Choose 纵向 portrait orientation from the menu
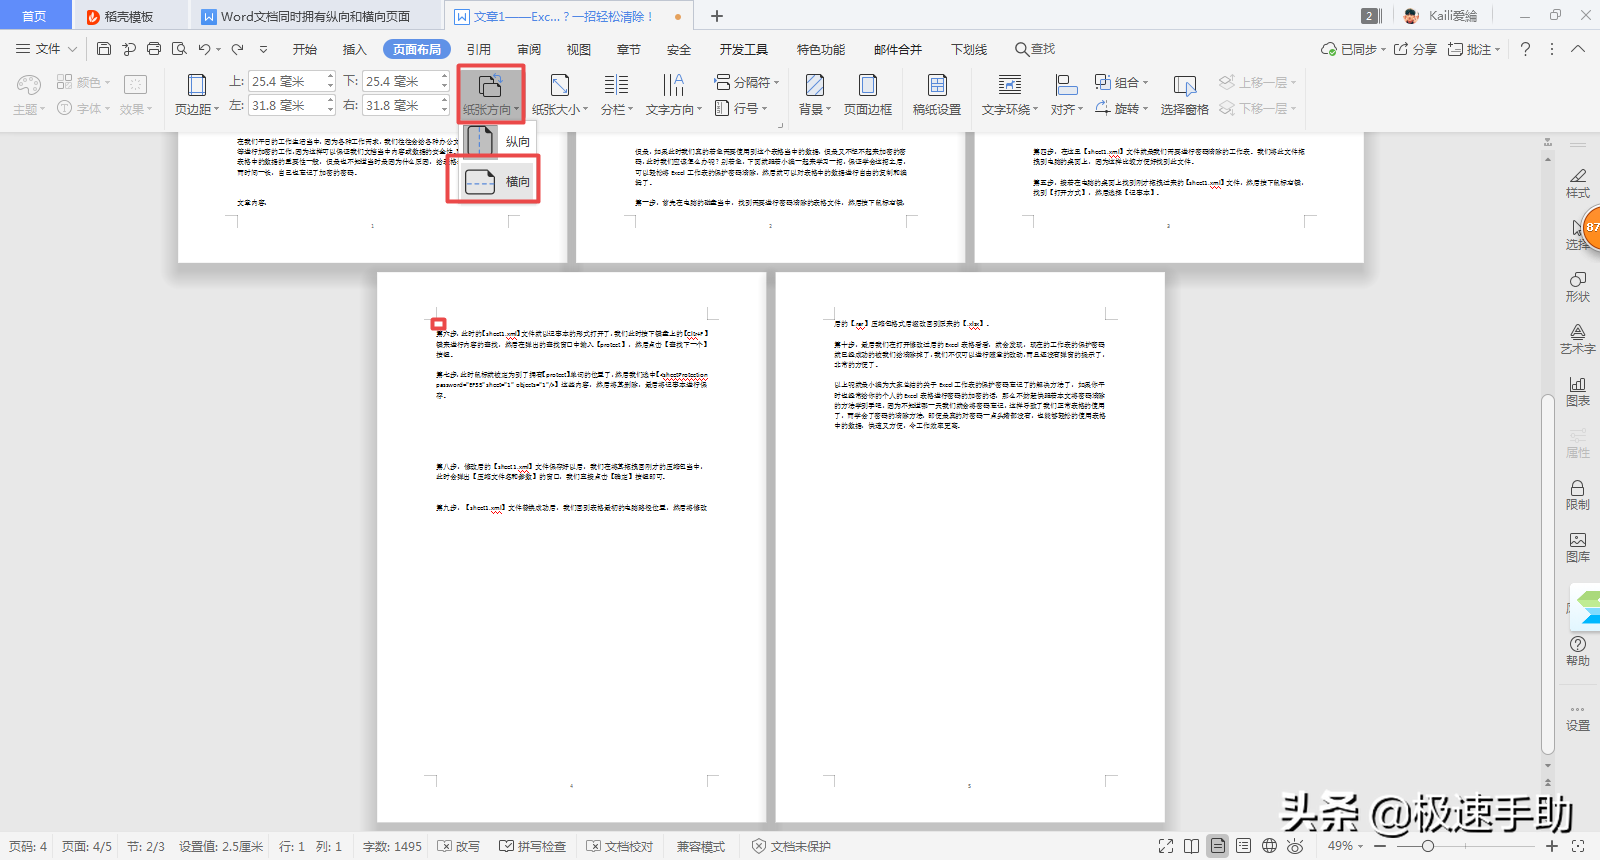 pyautogui.click(x=498, y=141)
